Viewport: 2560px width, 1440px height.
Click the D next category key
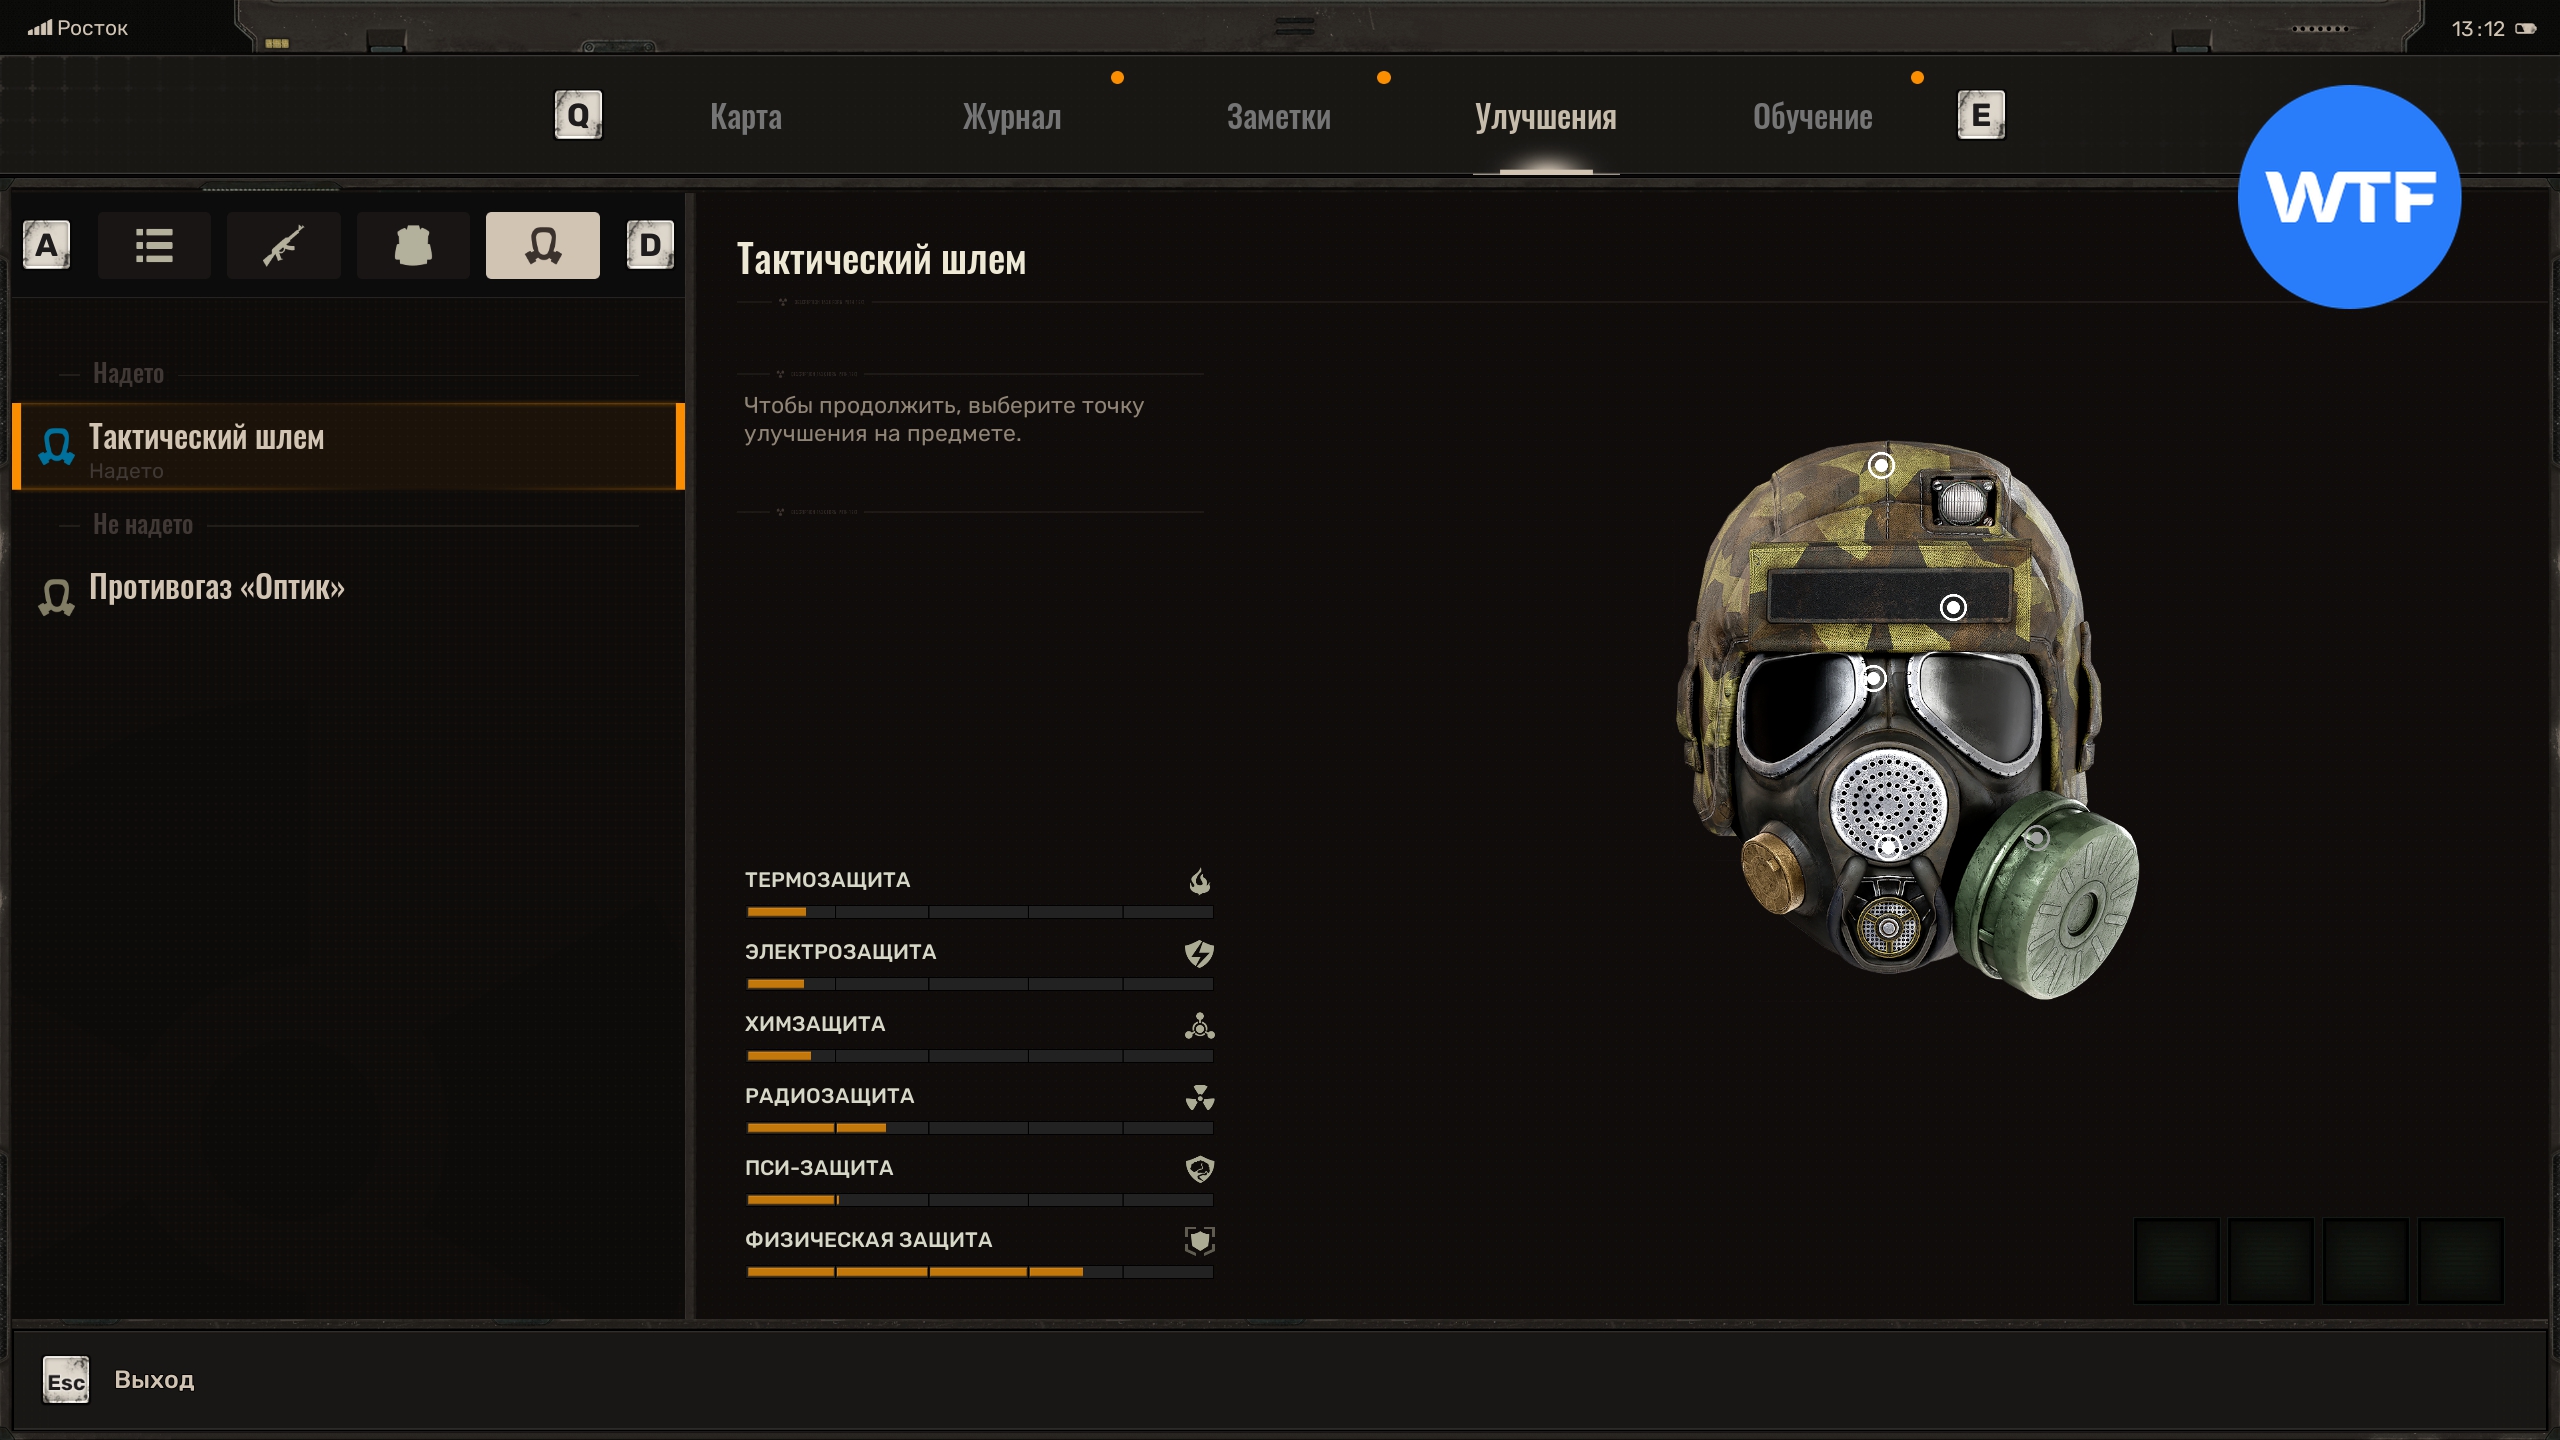(650, 245)
